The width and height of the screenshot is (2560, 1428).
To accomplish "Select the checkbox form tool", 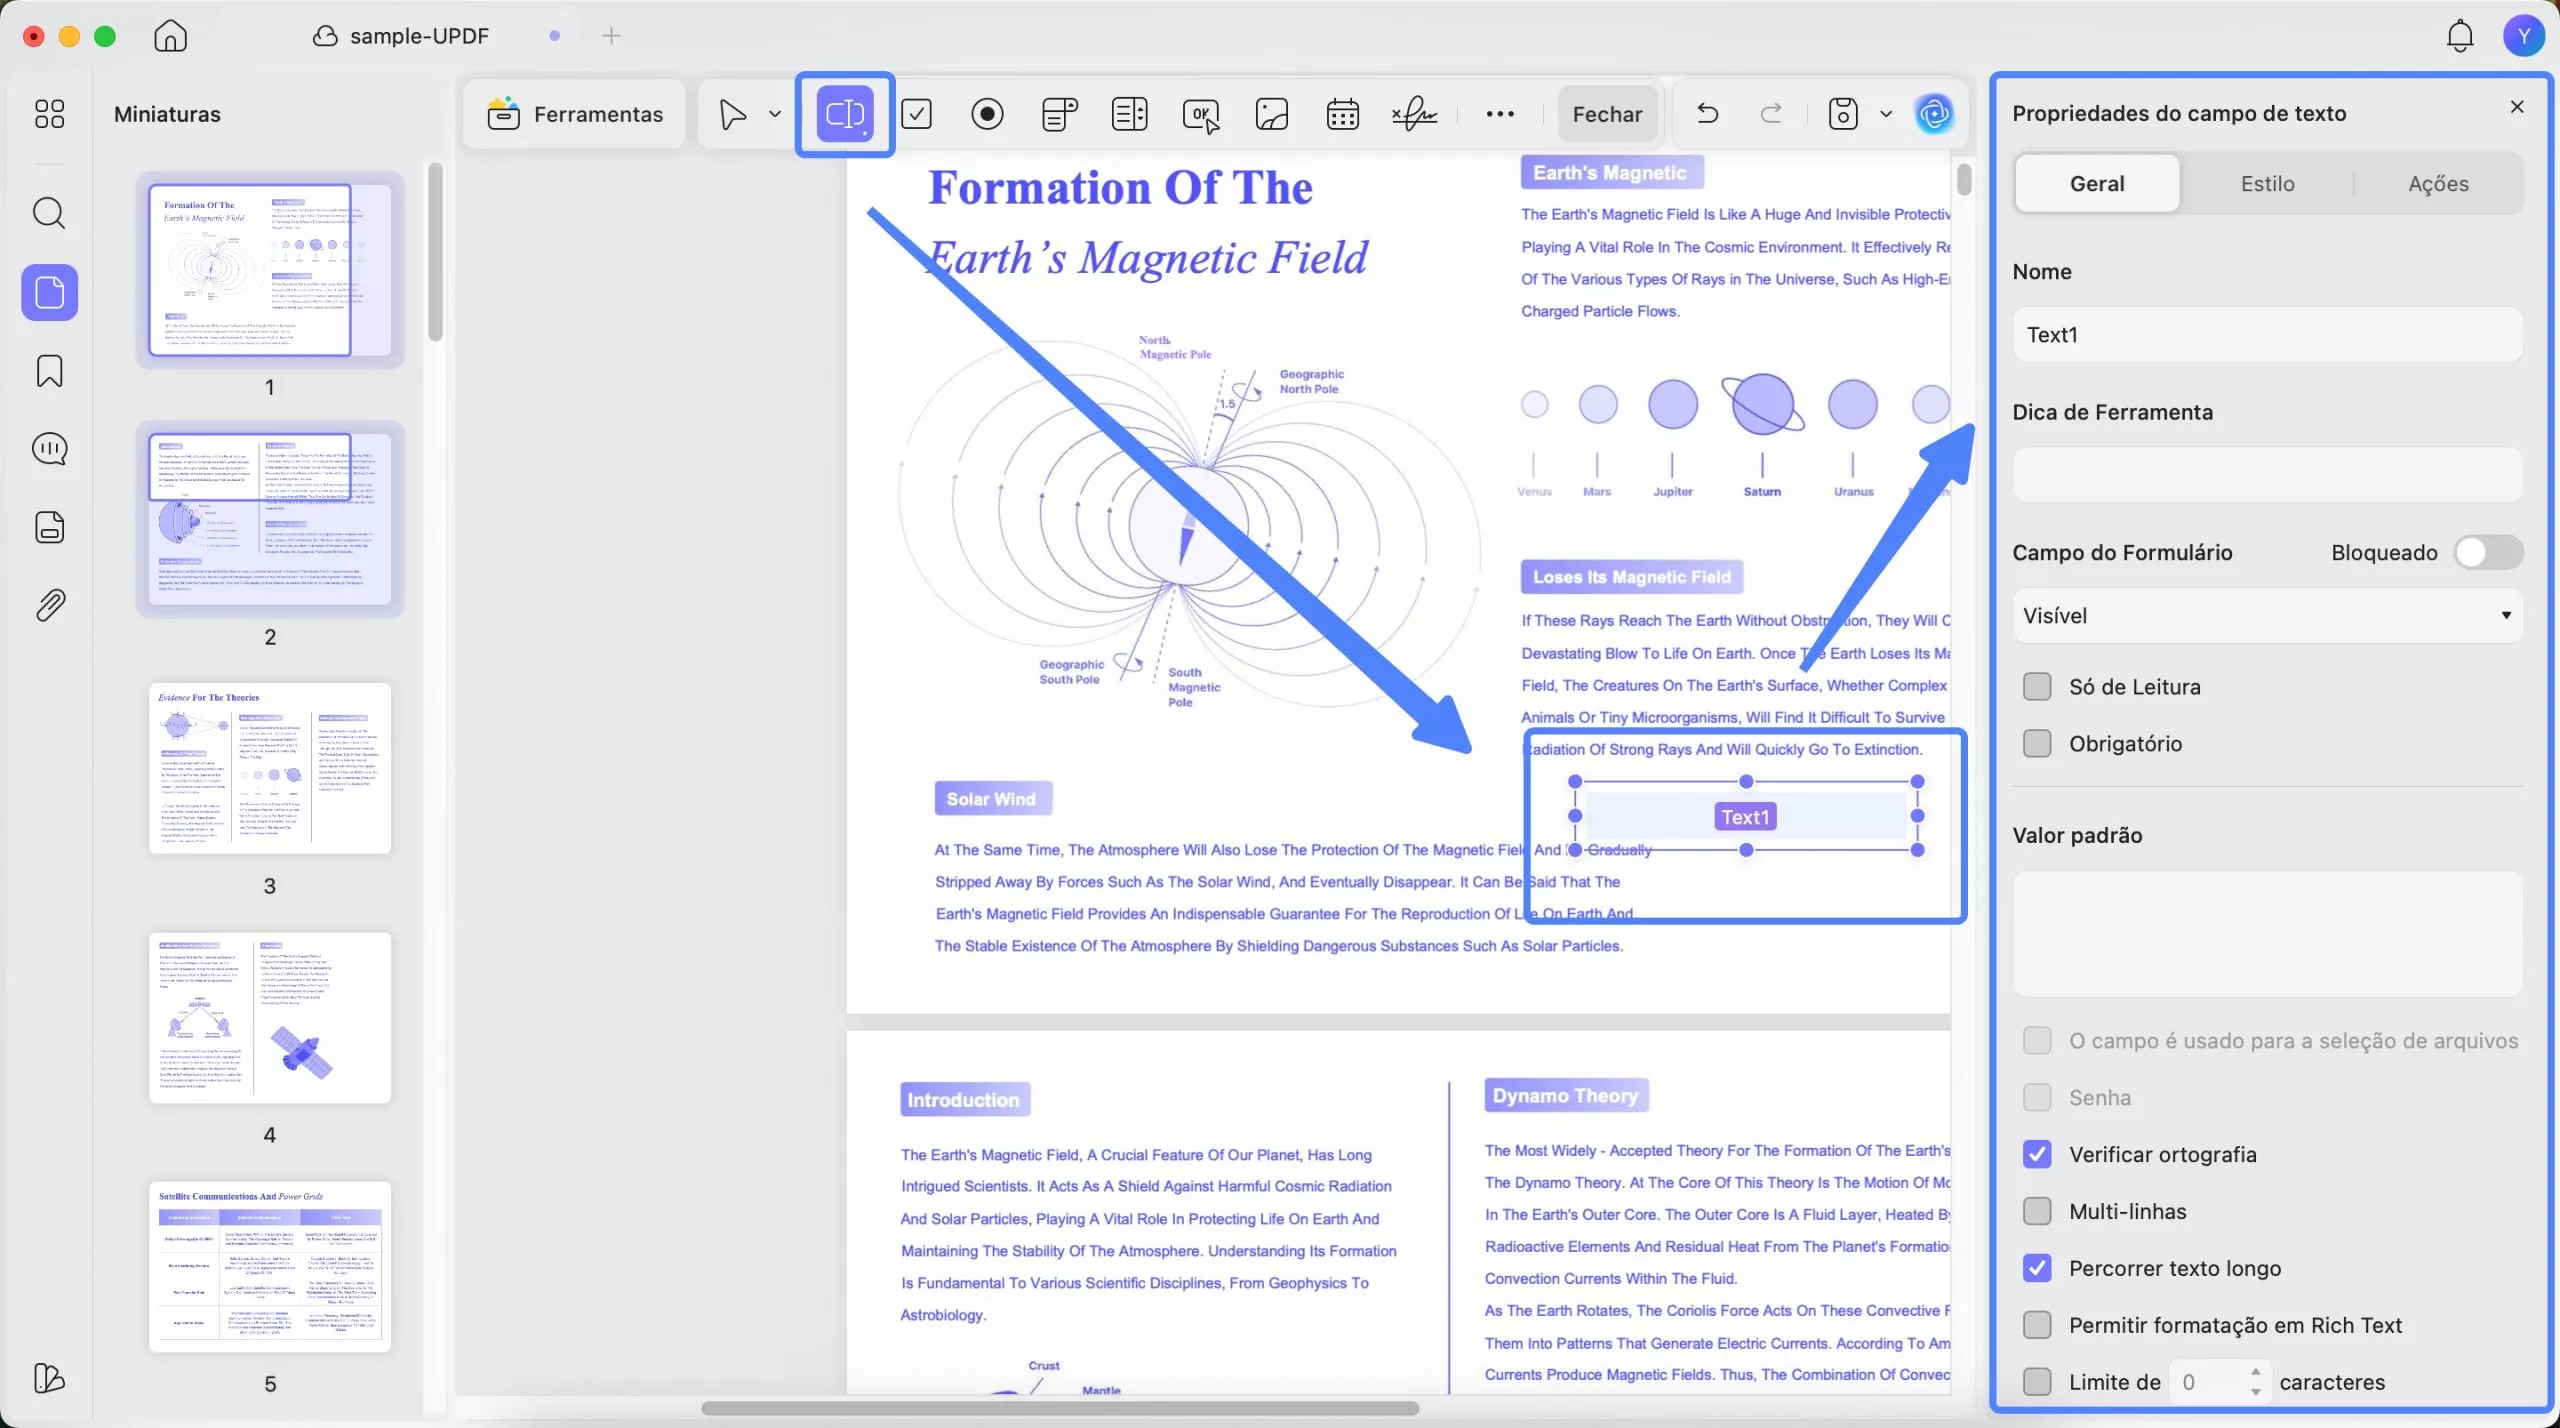I will [x=917, y=114].
